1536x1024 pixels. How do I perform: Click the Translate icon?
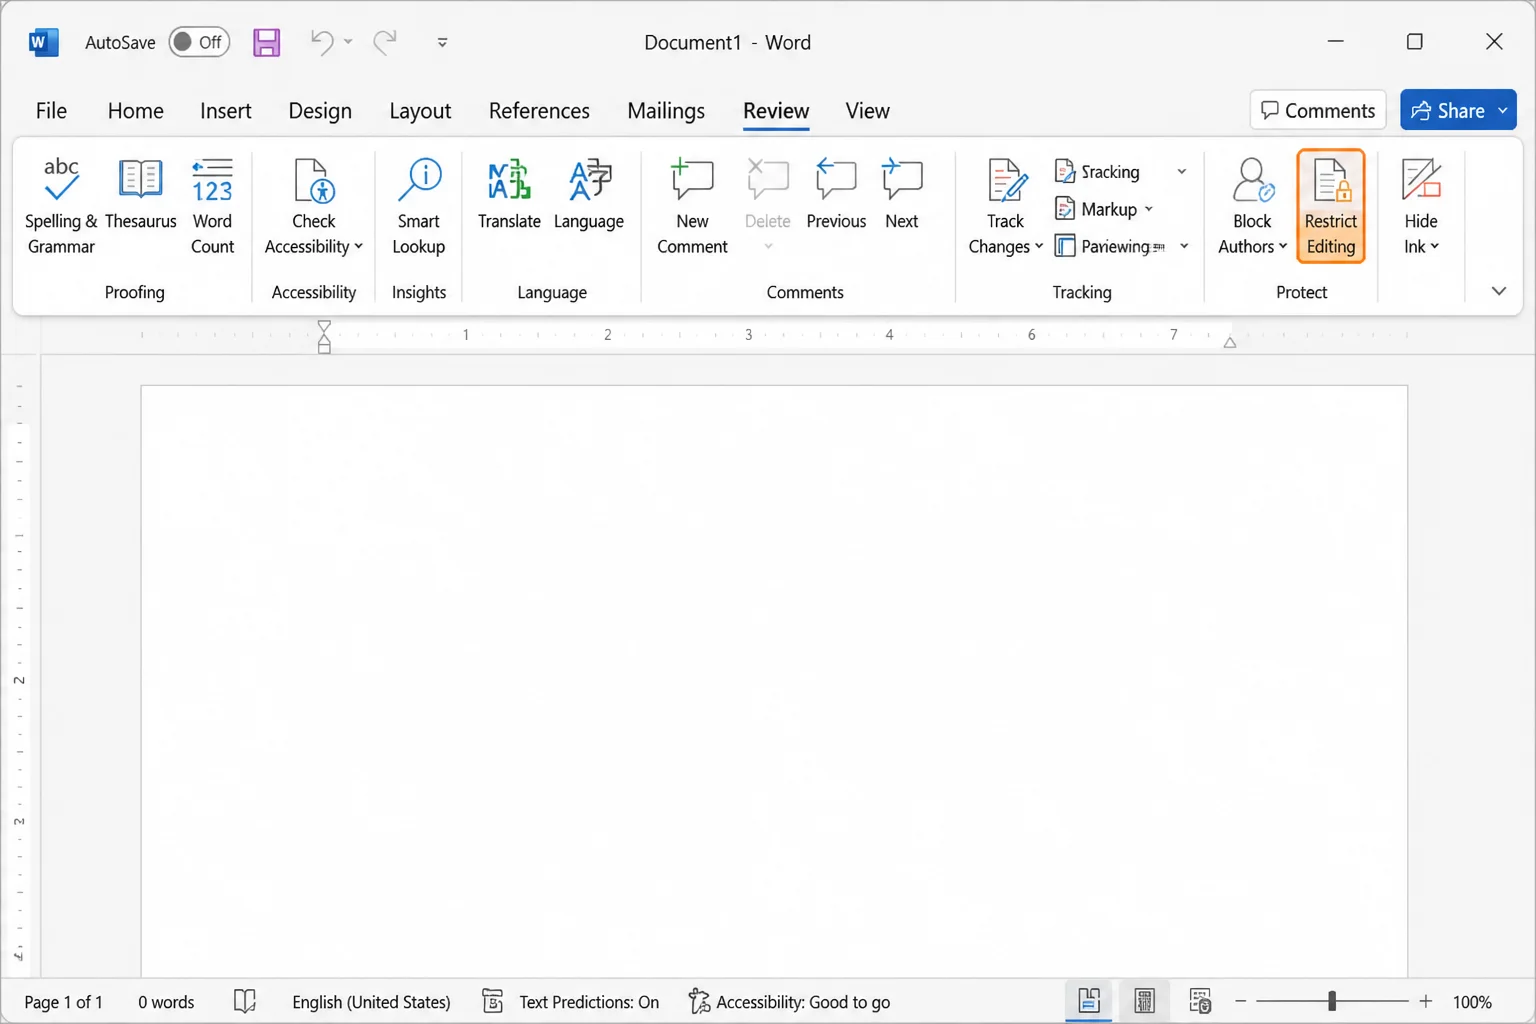tap(509, 181)
